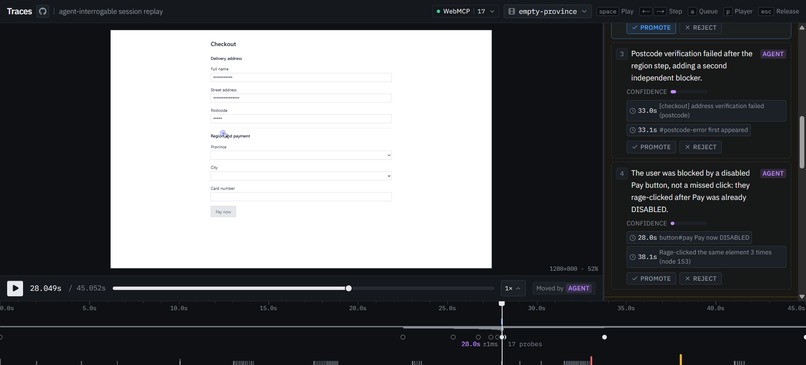This screenshot has width=806, height=365.
Task: Click the red event tick on timeline
Action: 591,360
